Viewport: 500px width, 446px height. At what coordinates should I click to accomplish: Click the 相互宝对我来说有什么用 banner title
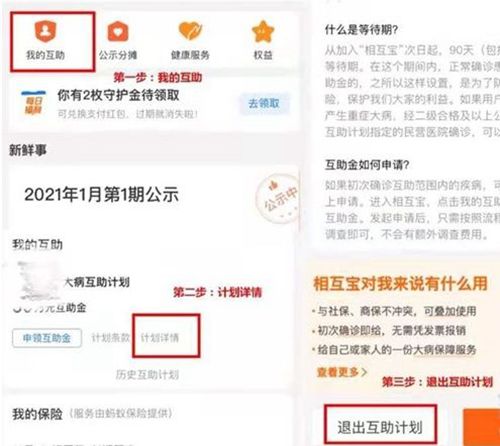click(x=400, y=284)
